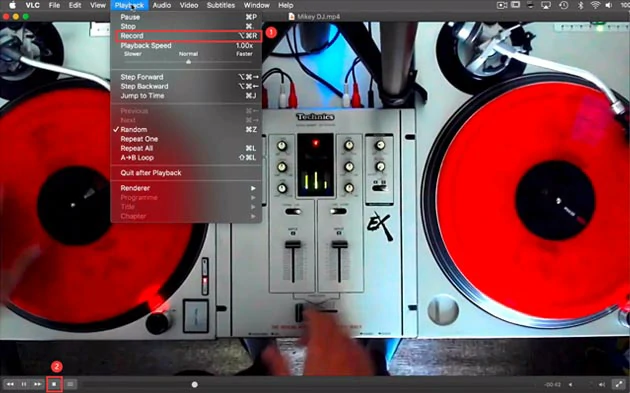Open the File menu
The height and width of the screenshot is (393, 630).
(x=54, y=5)
